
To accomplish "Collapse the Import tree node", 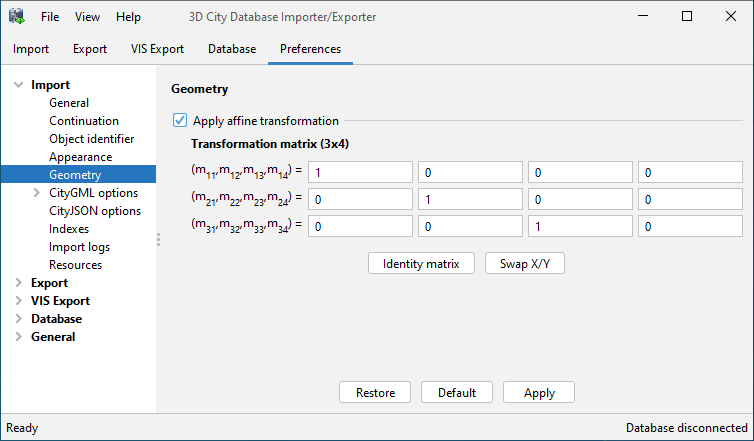I will (19, 85).
